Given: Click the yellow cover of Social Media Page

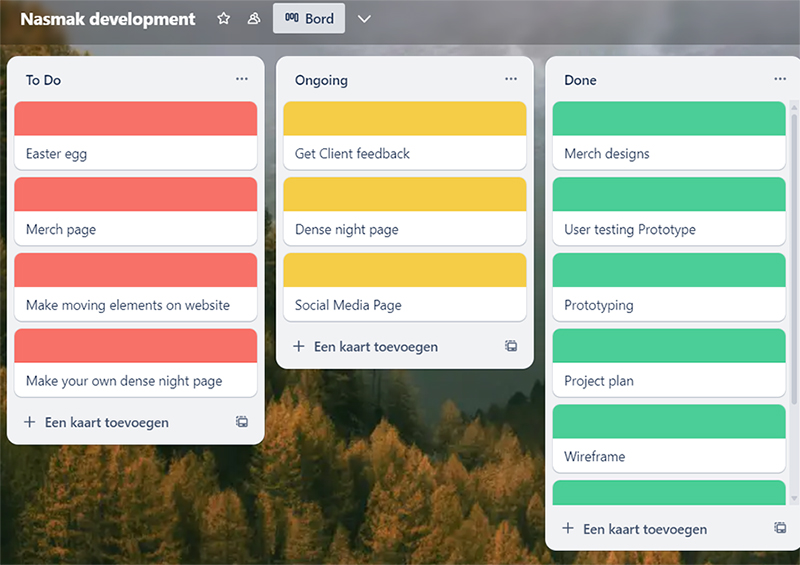Looking at the screenshot, I should point(405,270).
